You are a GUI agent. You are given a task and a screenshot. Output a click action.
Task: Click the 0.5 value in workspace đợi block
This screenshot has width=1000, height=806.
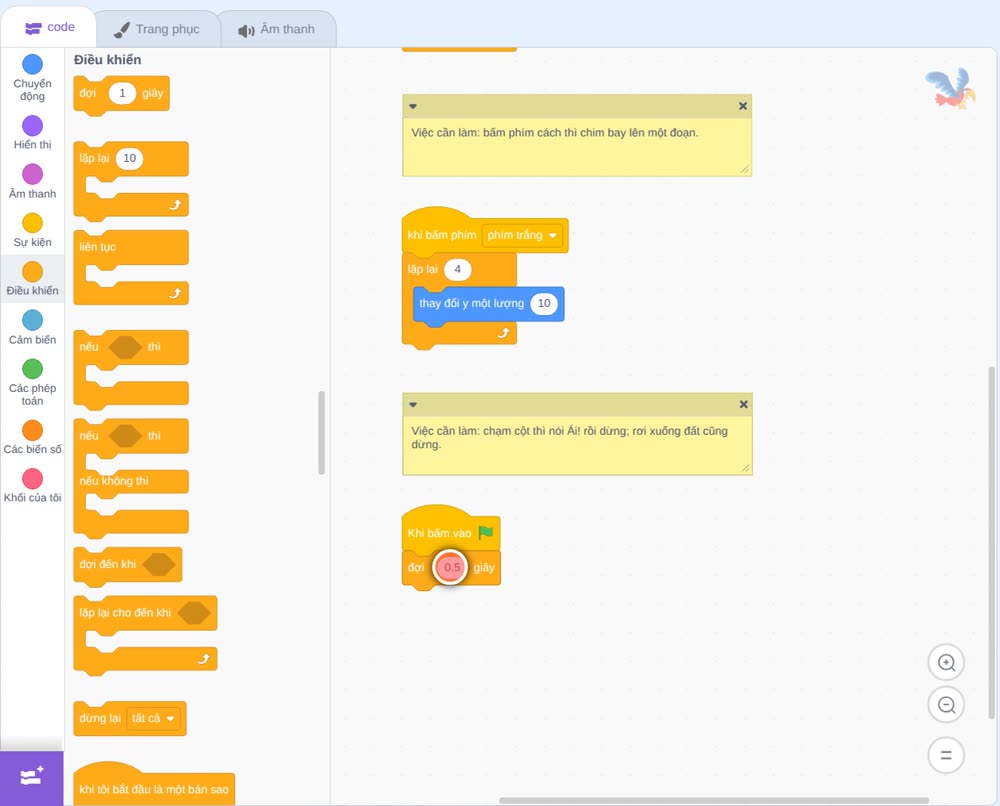[x=452, y=567]
